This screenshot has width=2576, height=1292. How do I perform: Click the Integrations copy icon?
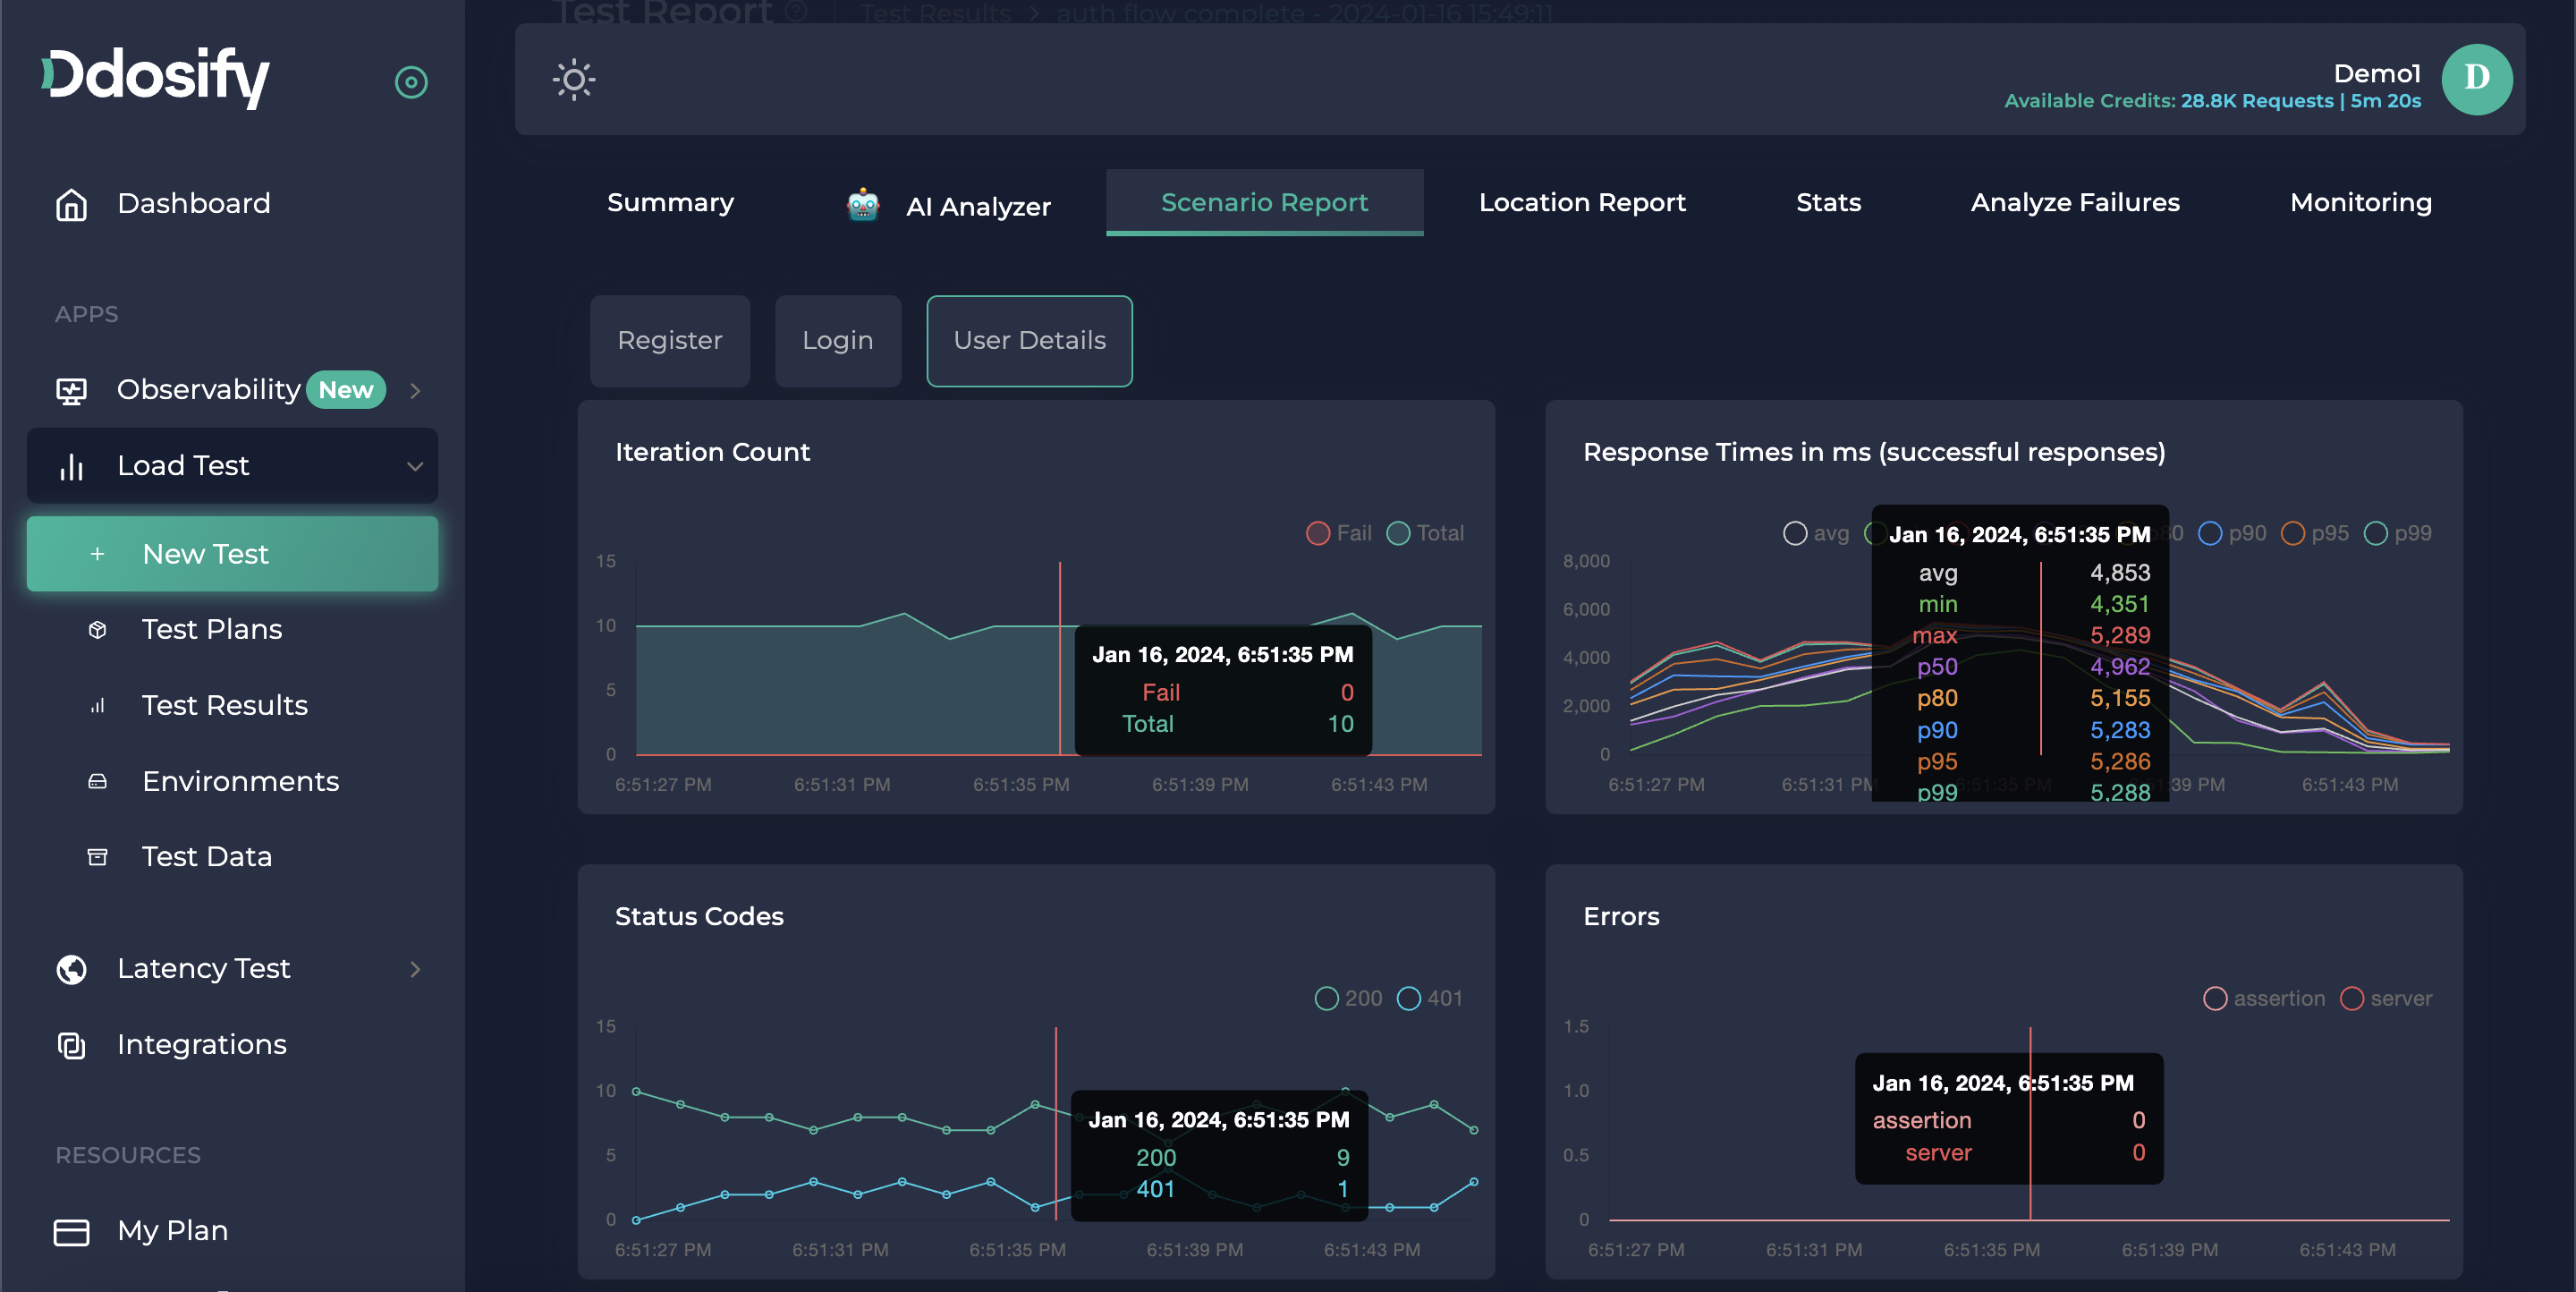(x=71, y=1045)
